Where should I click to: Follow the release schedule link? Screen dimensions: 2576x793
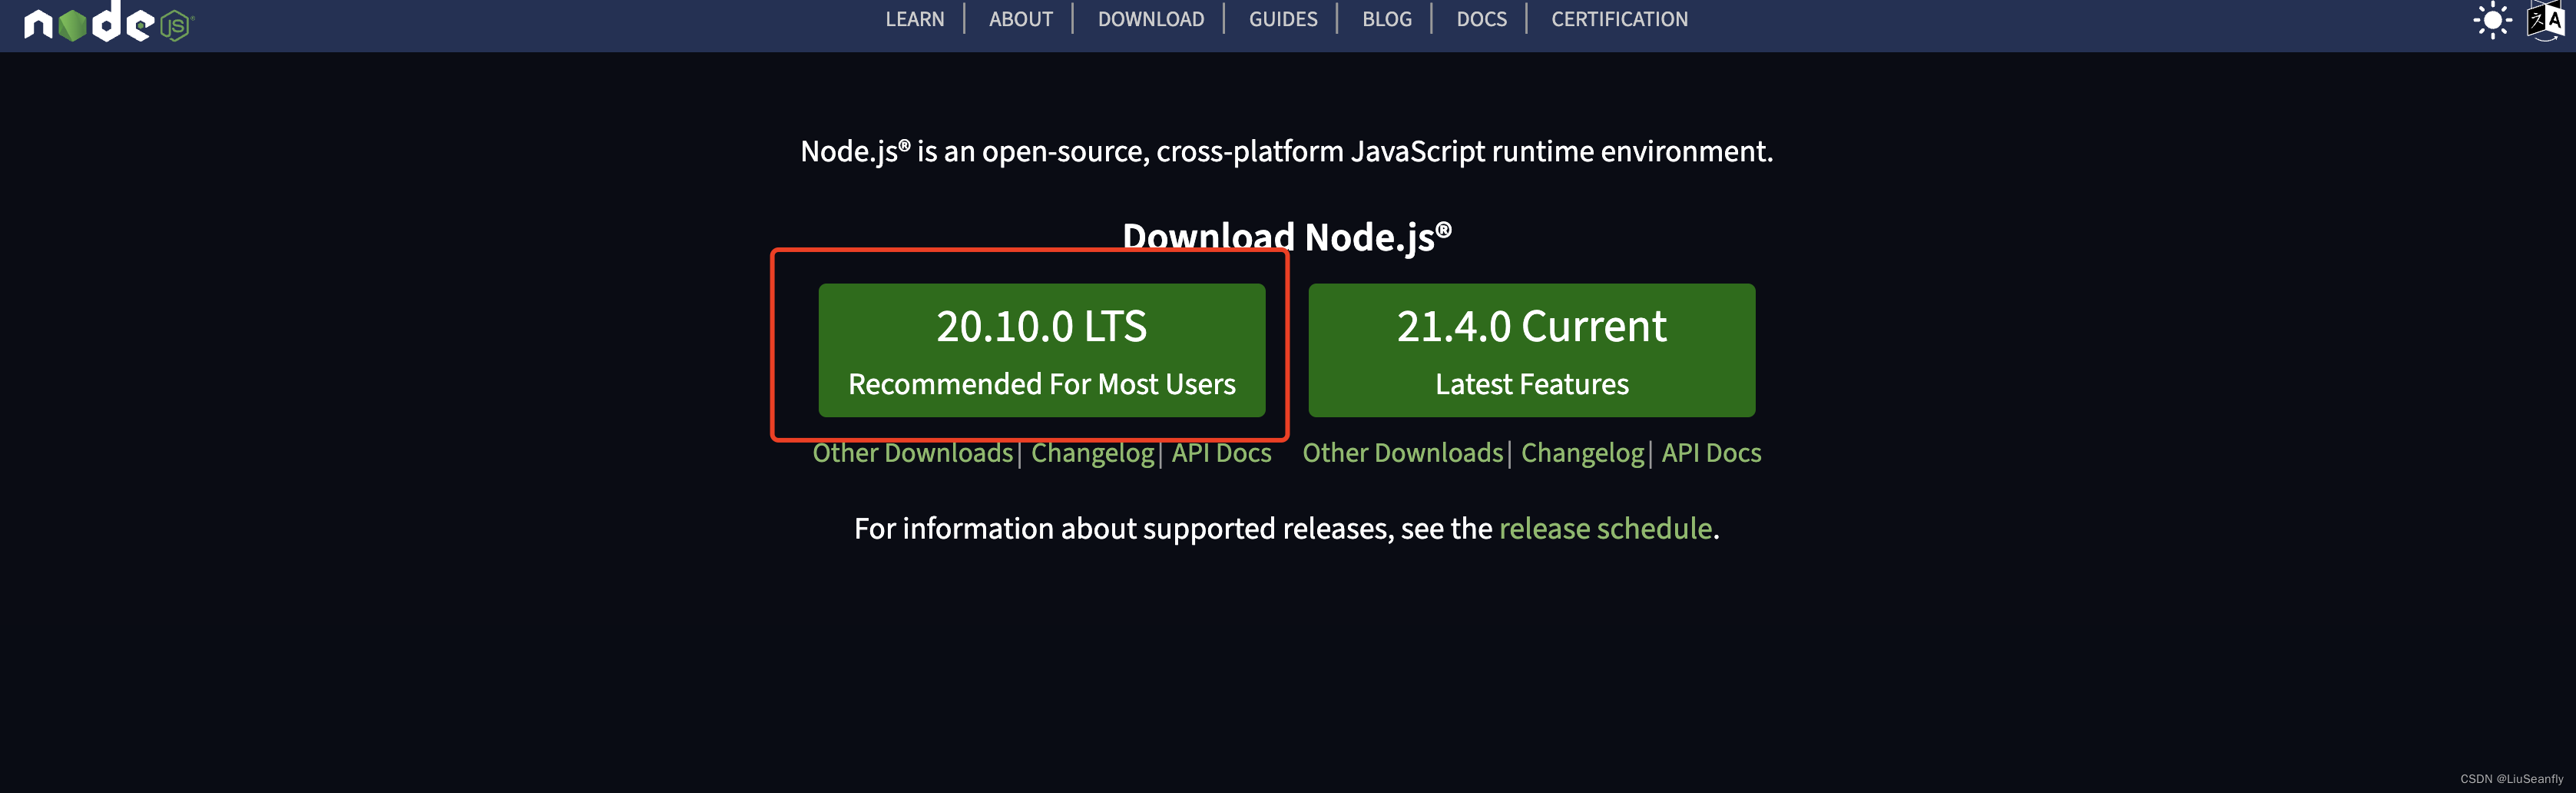tap(1605, 528)
